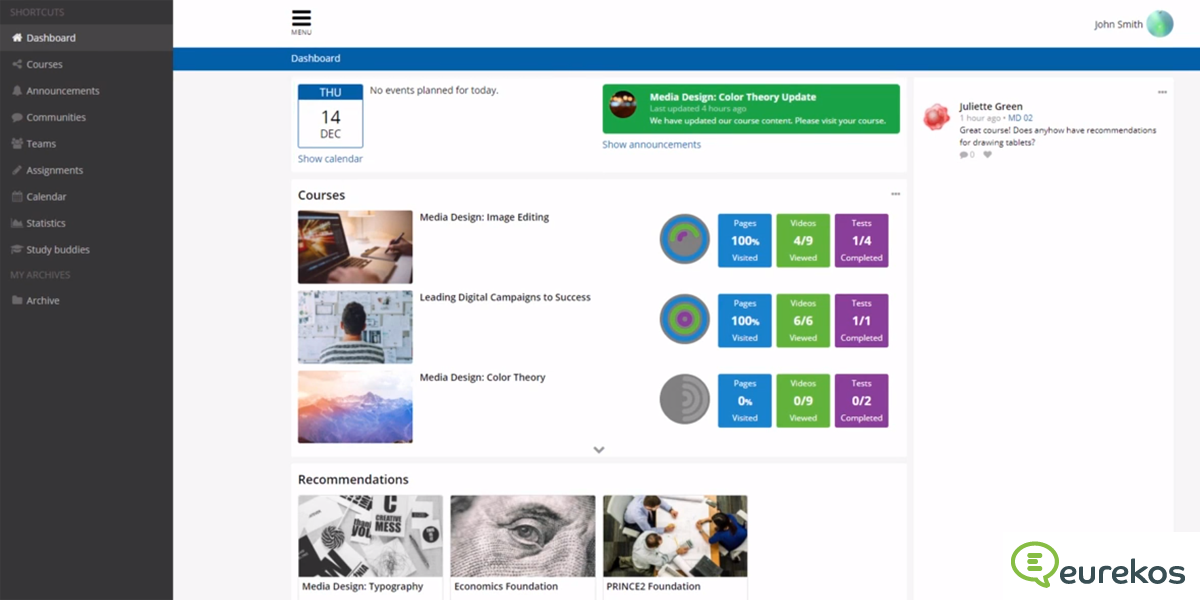Screen dimensions: 1200x600
Task: Open Study buddies from the sidebar
Action: pos(57,250)
